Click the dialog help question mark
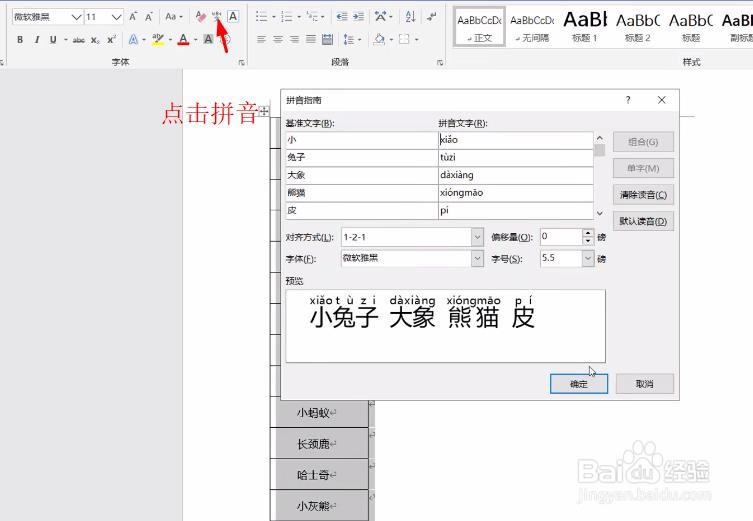This screenshot has width=753, height=521. click(x=628, y=100)
